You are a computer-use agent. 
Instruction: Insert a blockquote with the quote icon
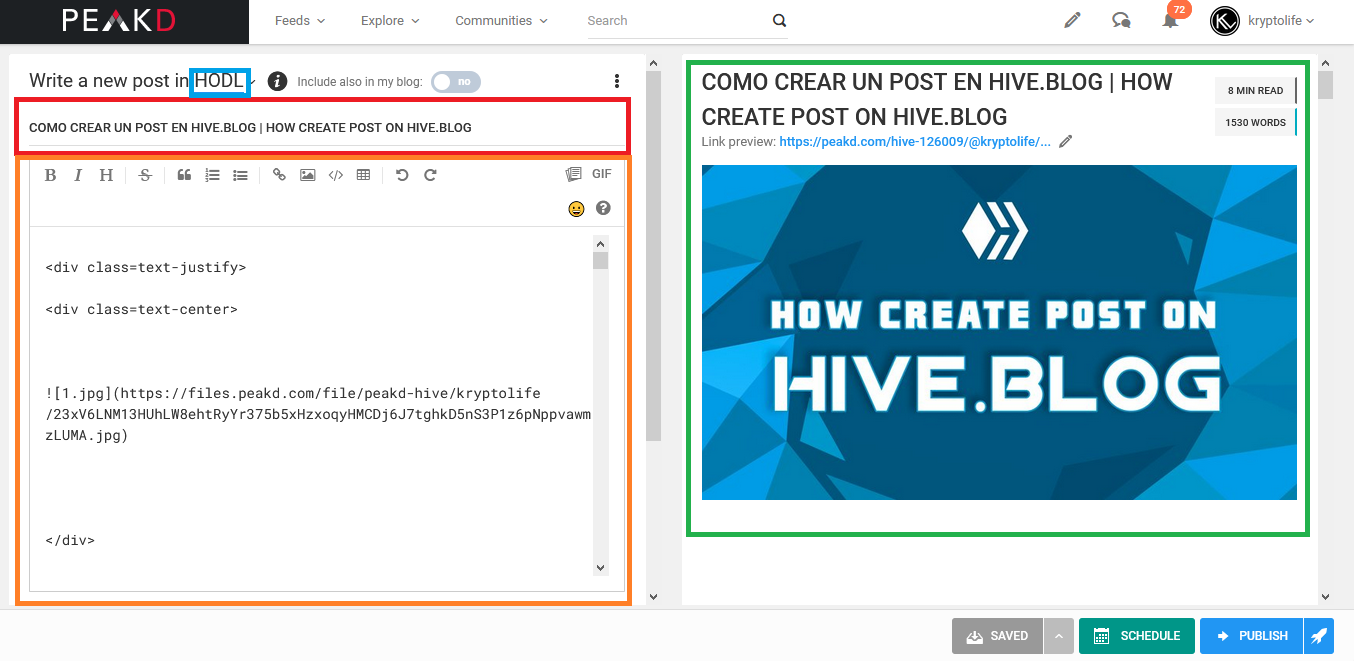click(184, 175)
